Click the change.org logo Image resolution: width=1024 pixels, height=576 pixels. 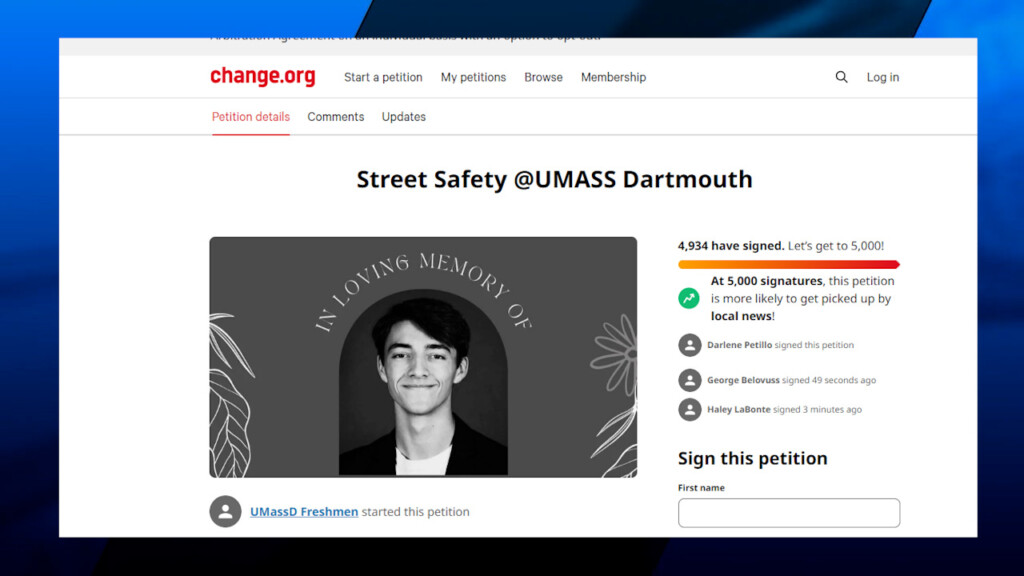point(262,77)
